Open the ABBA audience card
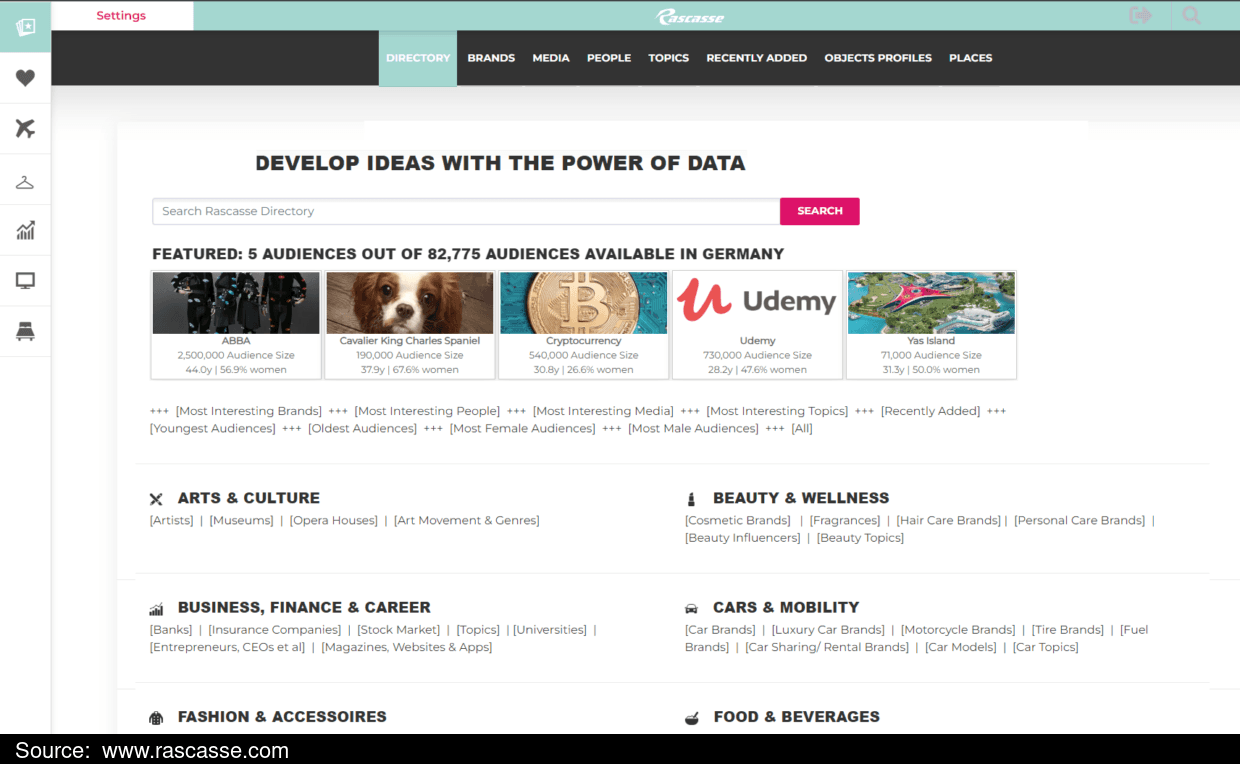This screenshot has height=764, width=1240. tap(236, 325)
